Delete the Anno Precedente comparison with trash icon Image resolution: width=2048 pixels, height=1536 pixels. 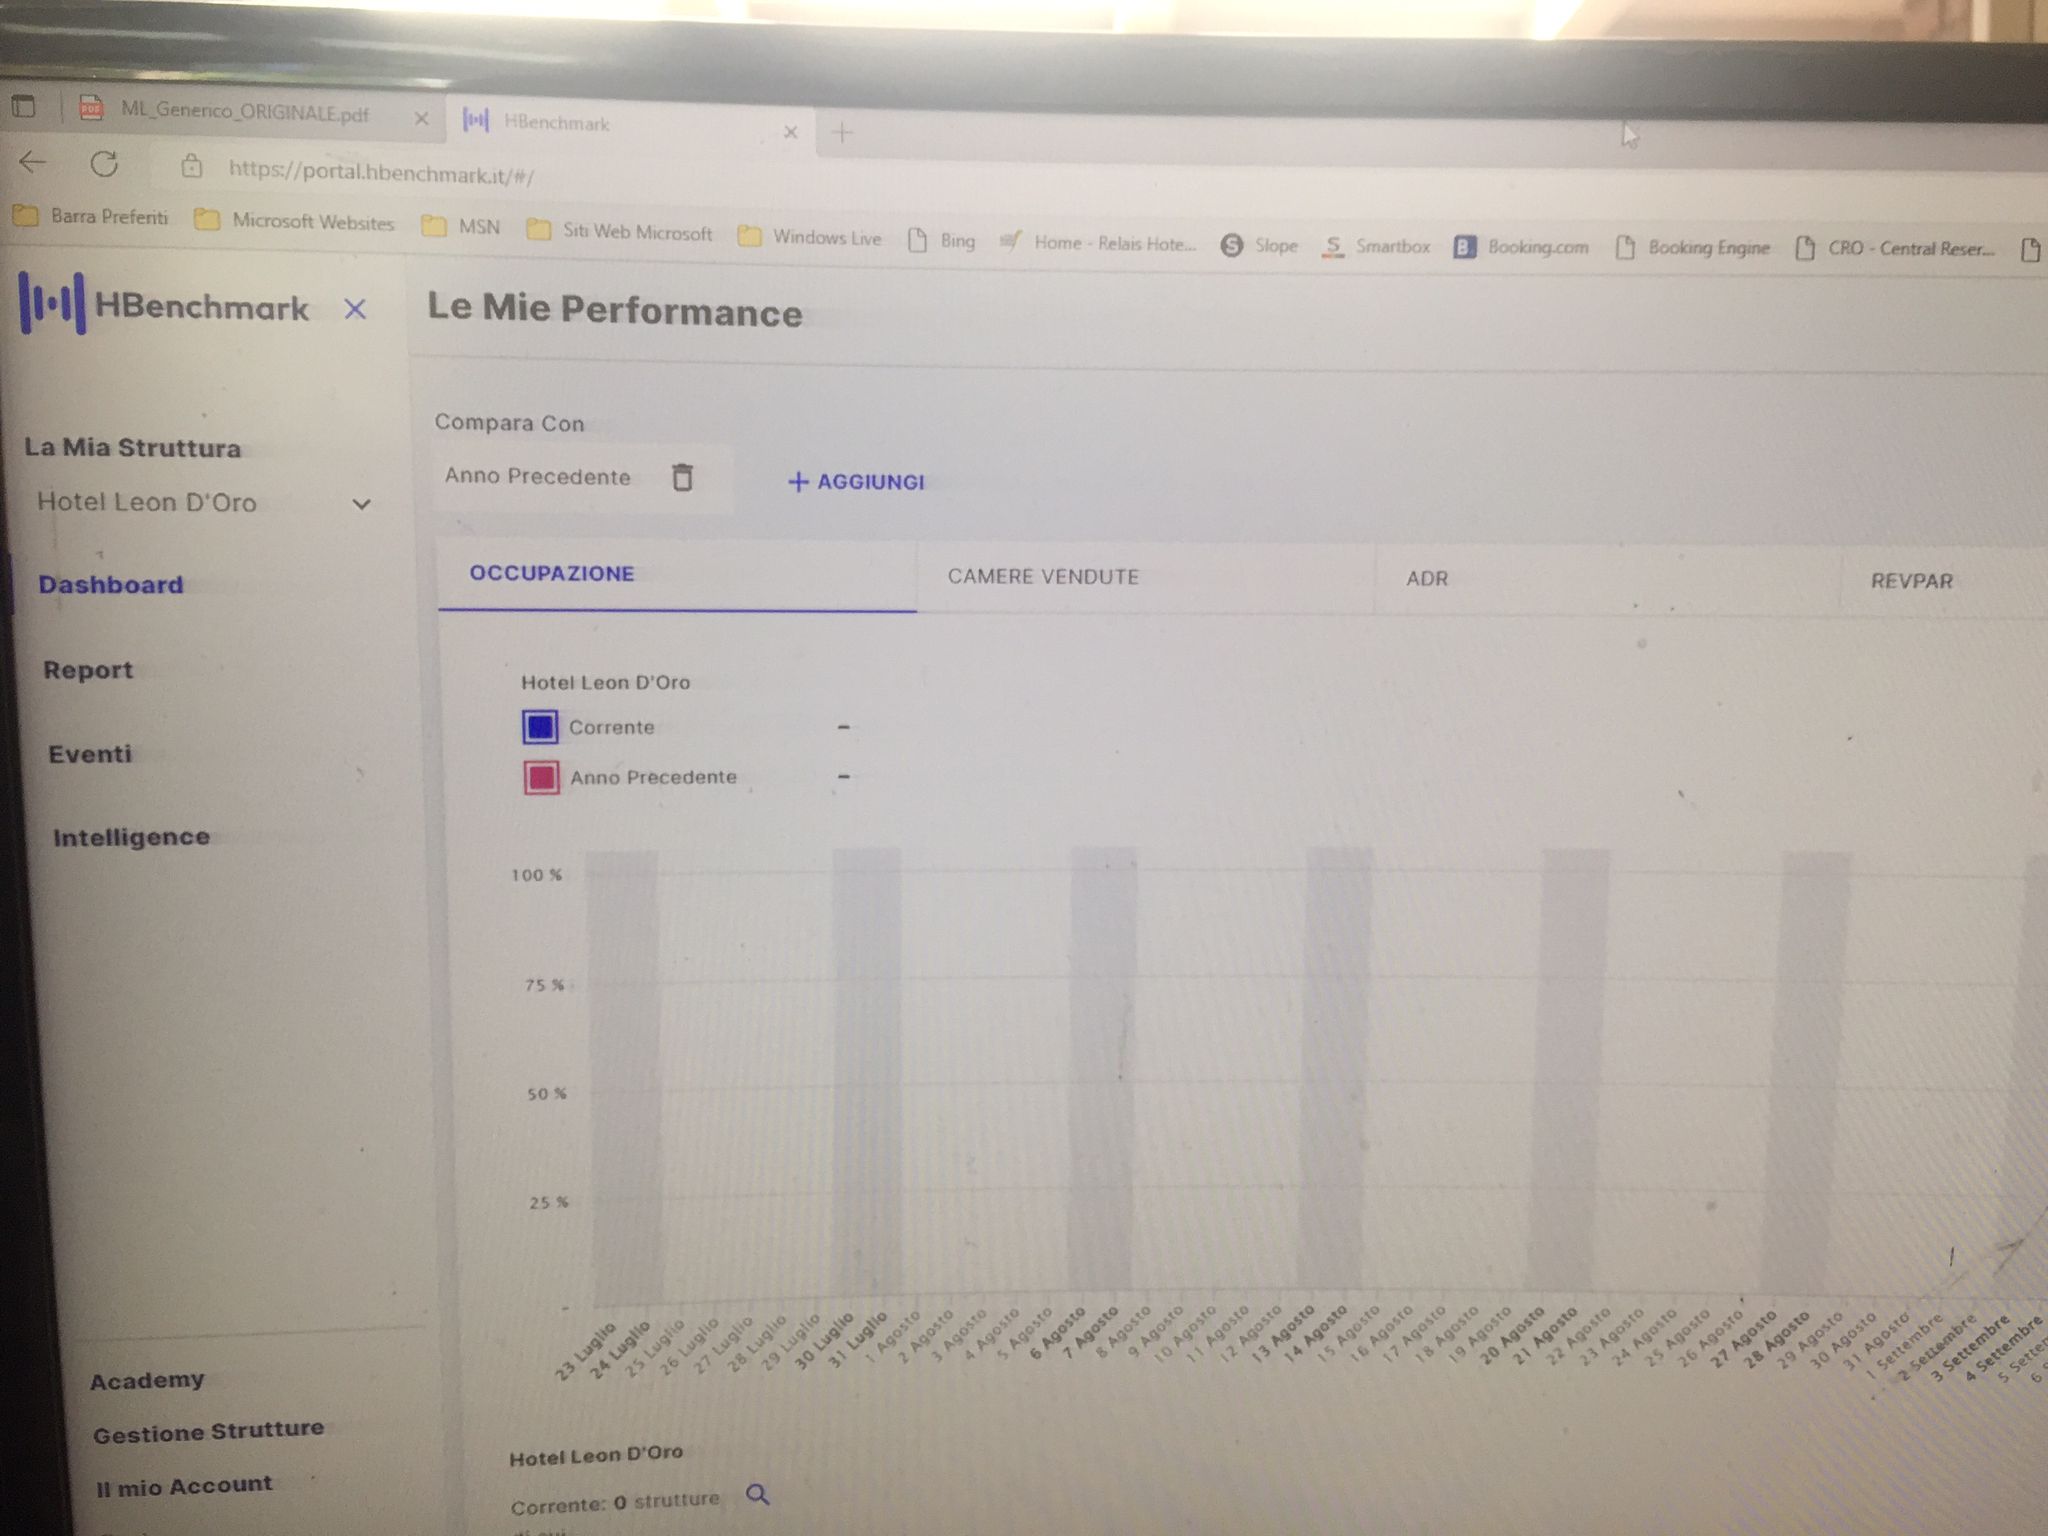(682, 477)
